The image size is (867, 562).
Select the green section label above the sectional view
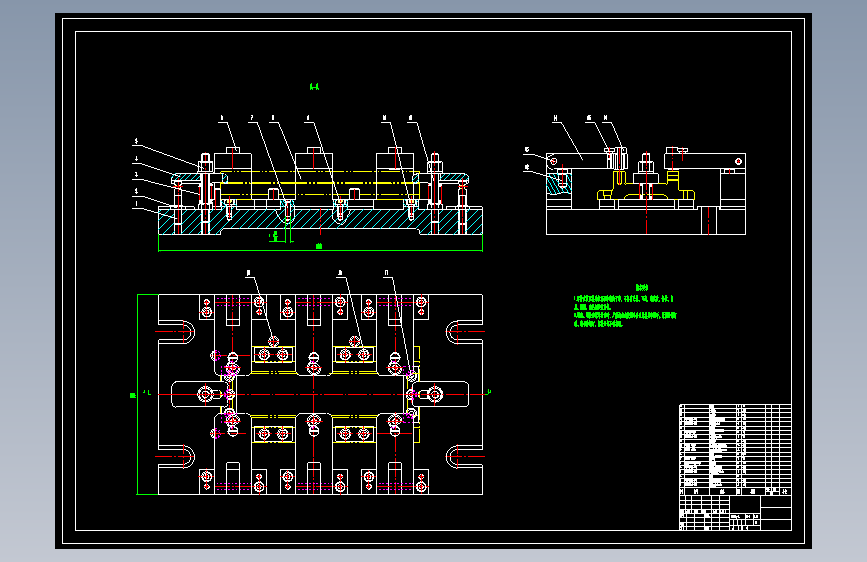coord(314,86)
